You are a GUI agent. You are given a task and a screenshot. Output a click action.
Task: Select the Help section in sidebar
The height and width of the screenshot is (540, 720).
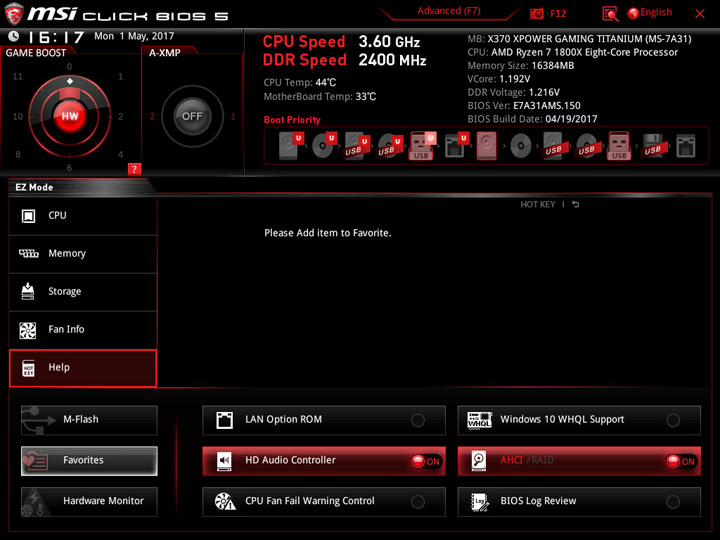point(83,368)
